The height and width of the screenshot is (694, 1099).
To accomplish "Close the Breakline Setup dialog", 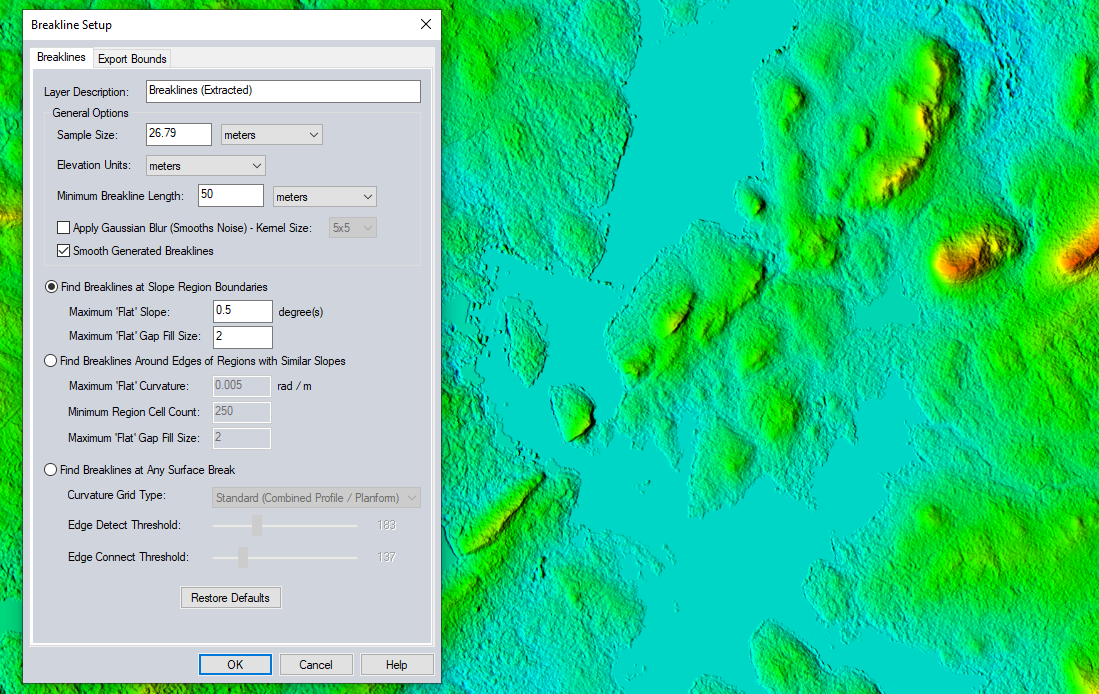I will tap(425, 25).
